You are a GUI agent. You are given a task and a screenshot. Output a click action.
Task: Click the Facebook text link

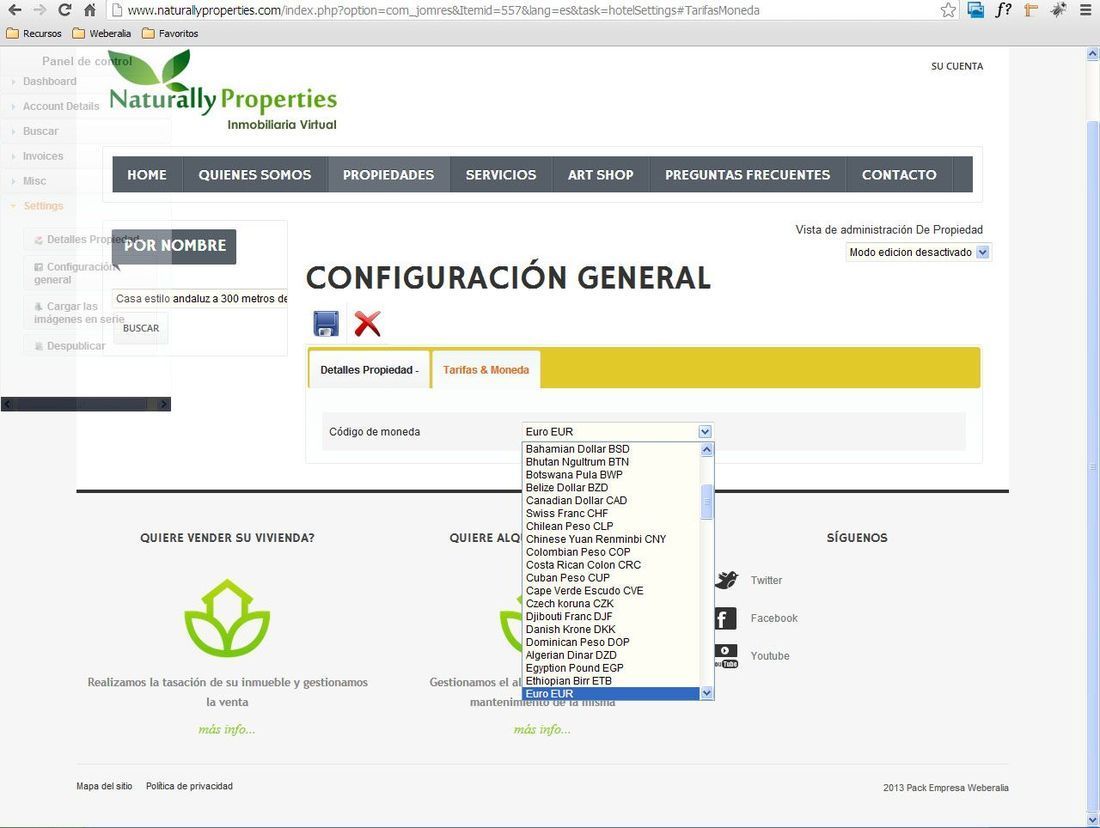774,618
